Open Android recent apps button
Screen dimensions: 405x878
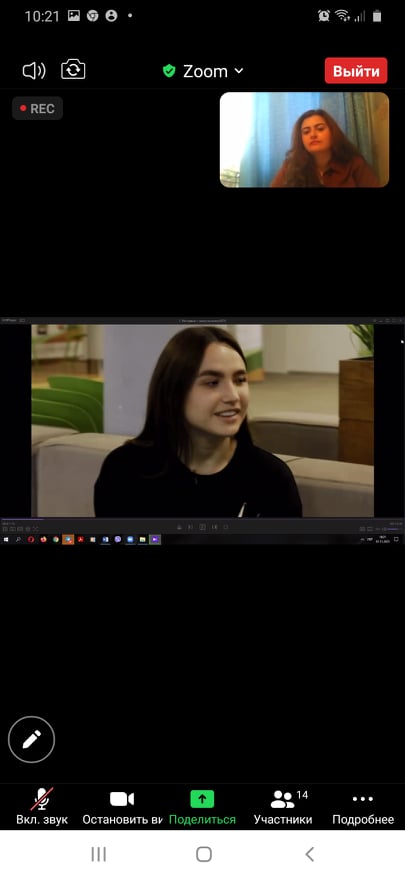click(x=99, y=854)
